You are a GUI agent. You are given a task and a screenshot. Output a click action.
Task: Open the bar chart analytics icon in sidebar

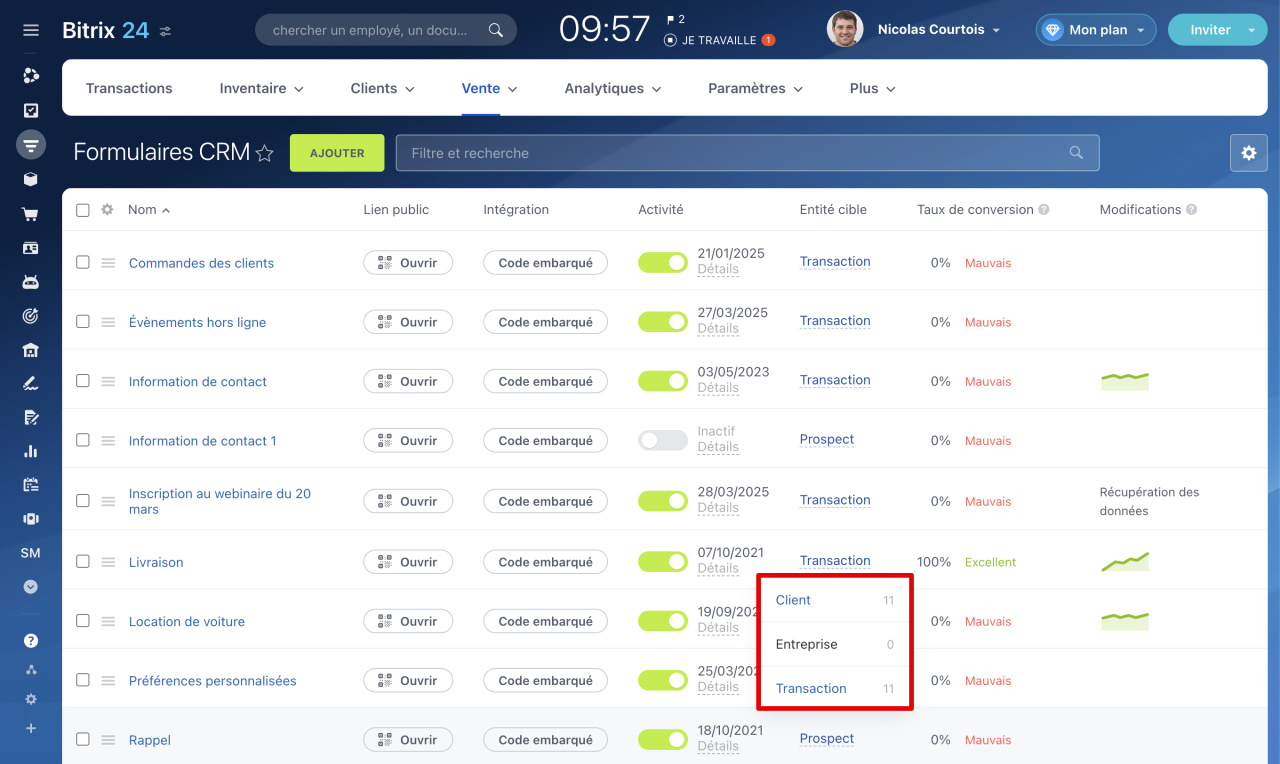[31, 451]
